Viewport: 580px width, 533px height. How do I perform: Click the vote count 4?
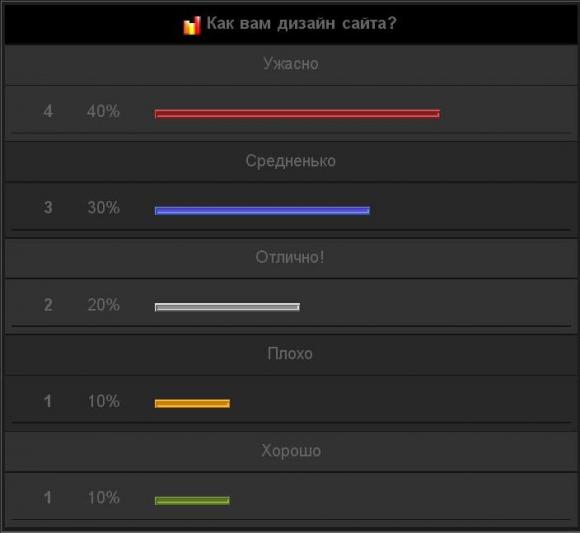[48, 111]
